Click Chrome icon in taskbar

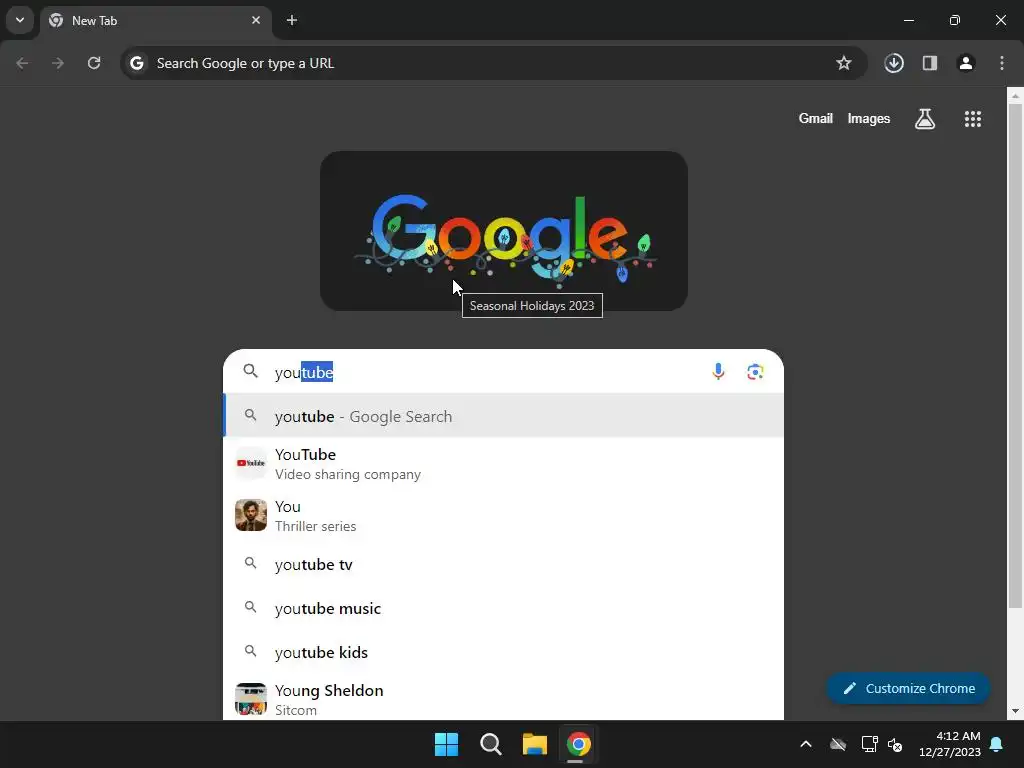pos(578,744)
